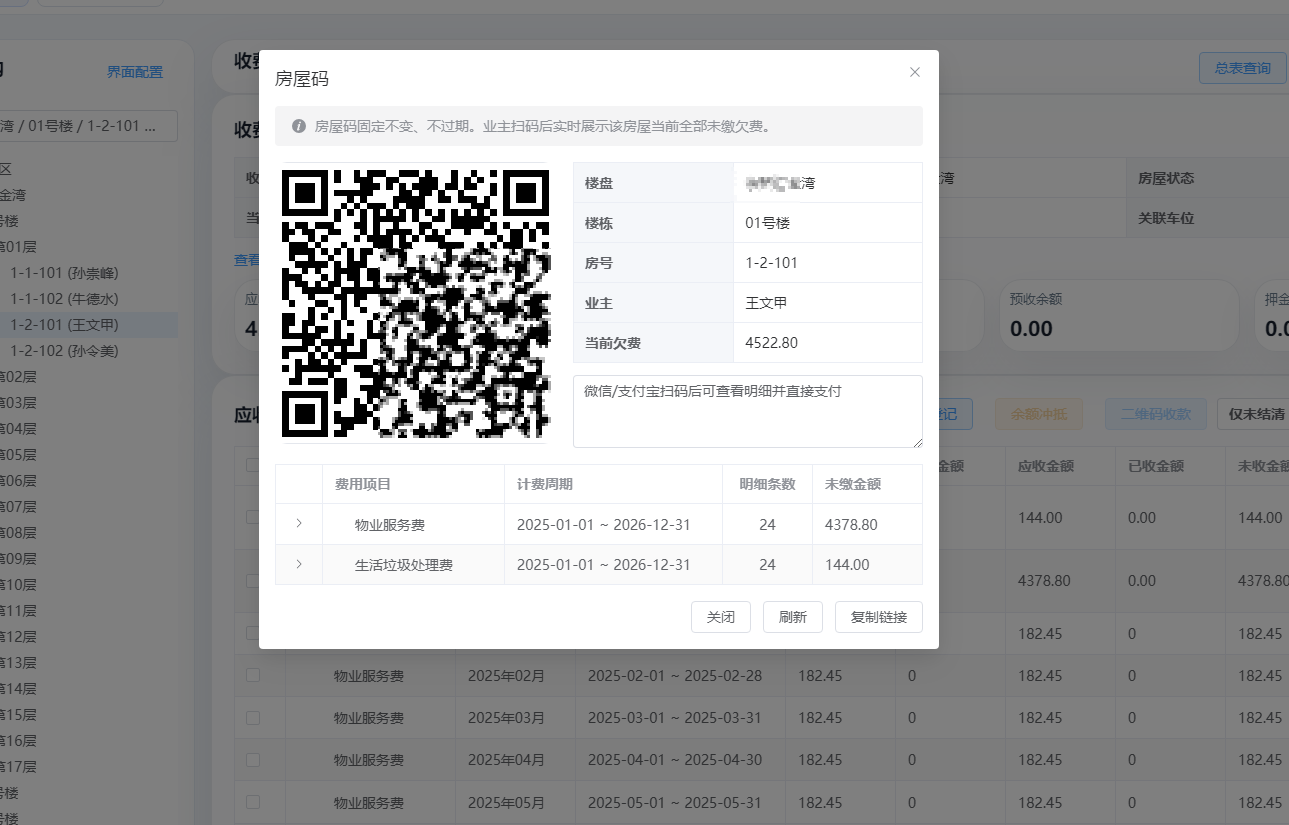Click the 关闭 button
This screenshot has width=1289, height=825.
click(x=721, y=617)
